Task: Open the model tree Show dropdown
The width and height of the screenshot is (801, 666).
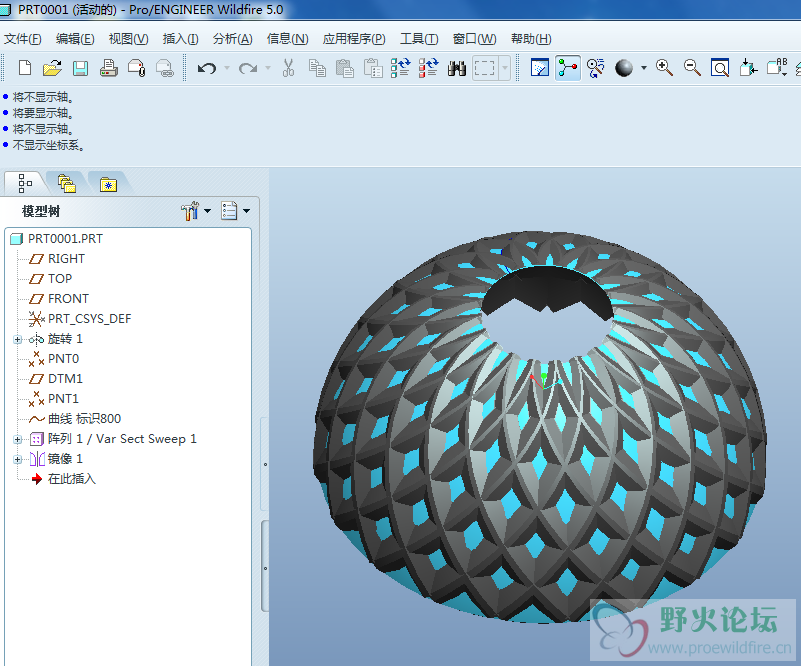Action: pyautogui.click(x=235, y=211)
